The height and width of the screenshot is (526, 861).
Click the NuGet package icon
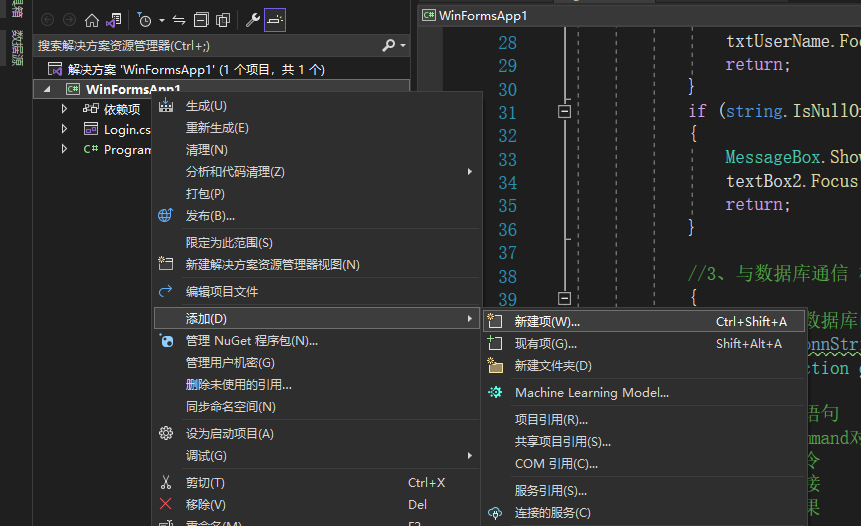coord(166,341)
